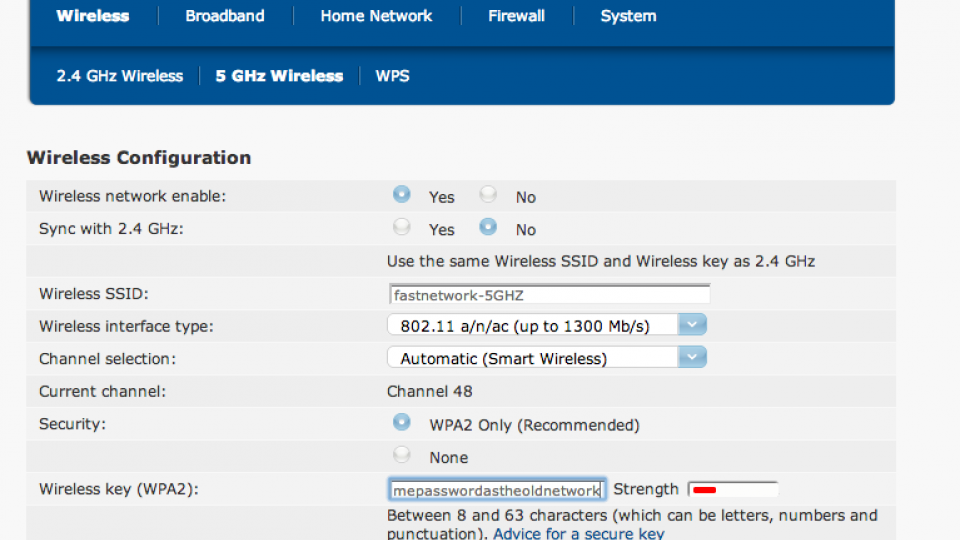Open the Advice for a secure key link

click(579, 533)
